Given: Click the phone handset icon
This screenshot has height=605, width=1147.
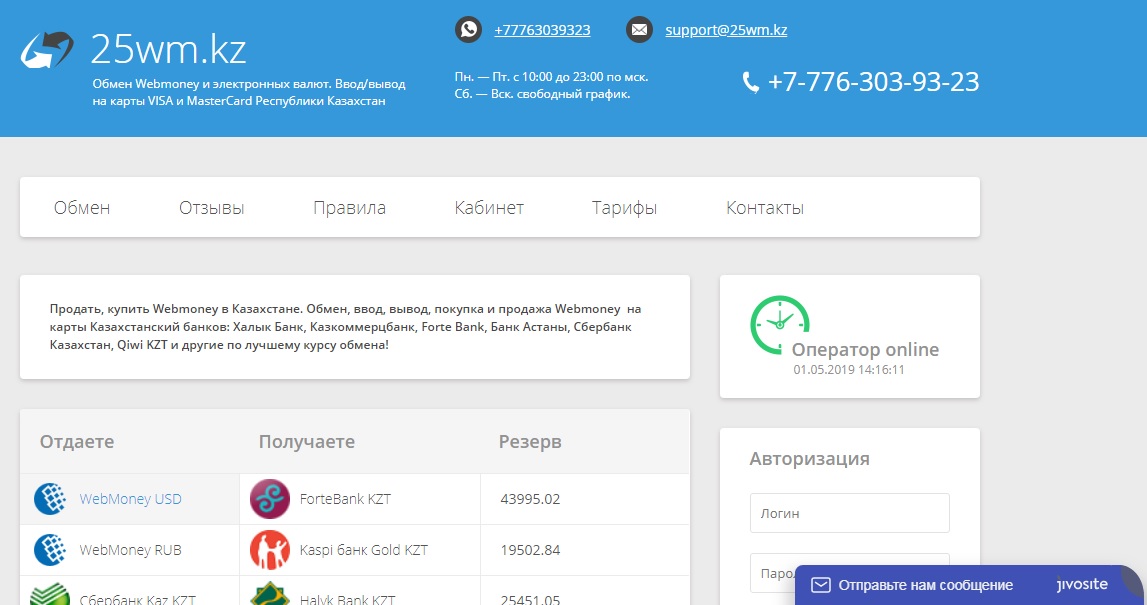Looking at the screenshot, I should tap(751, 82).
